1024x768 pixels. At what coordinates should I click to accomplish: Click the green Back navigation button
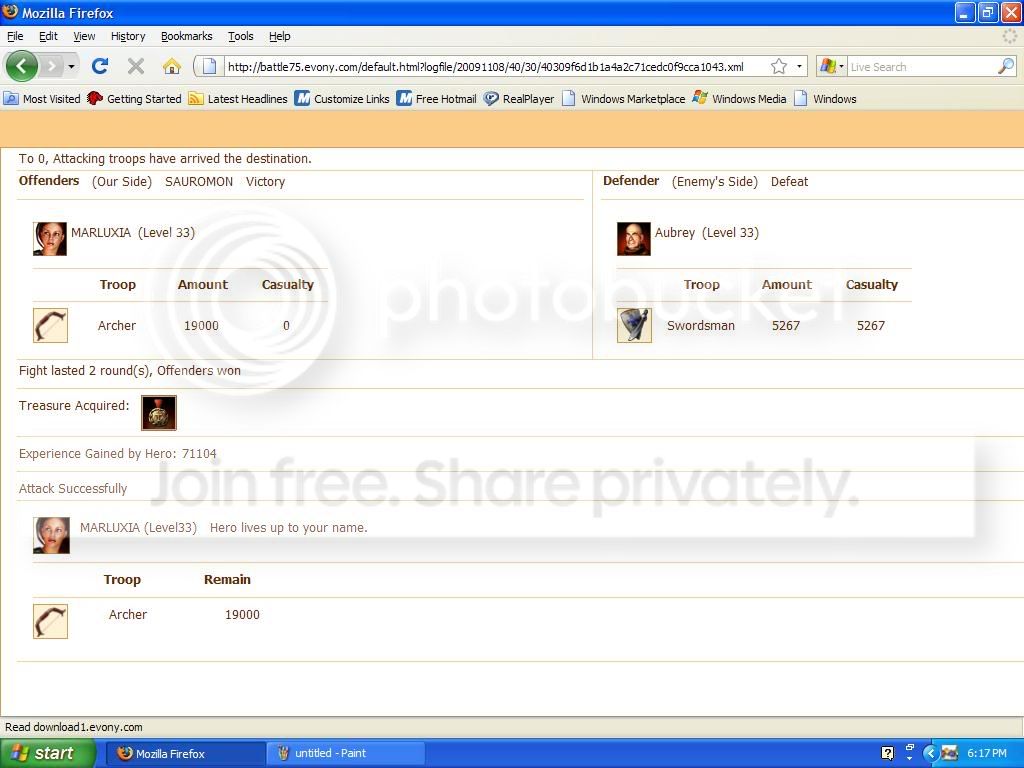click(22, 67)
